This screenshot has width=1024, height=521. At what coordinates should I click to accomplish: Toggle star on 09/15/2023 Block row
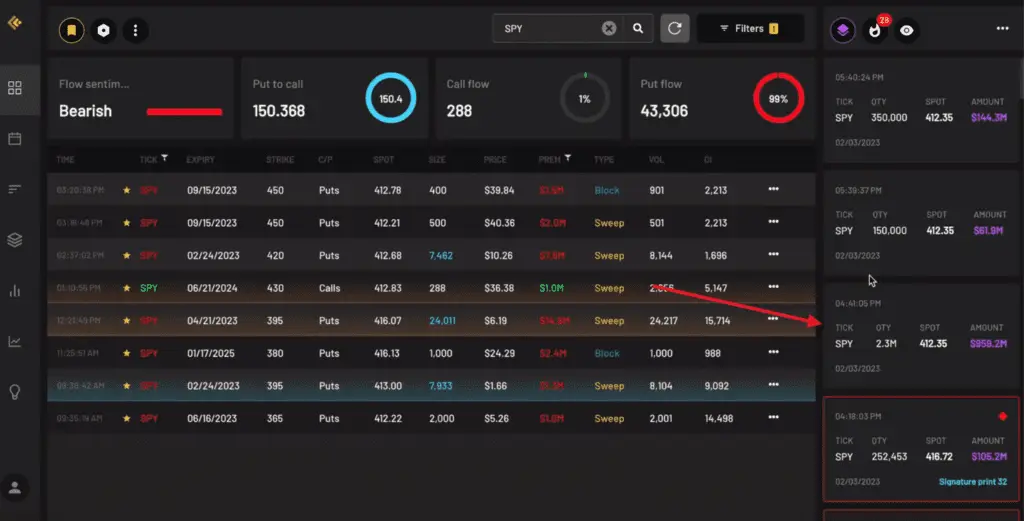click(127, 190)
